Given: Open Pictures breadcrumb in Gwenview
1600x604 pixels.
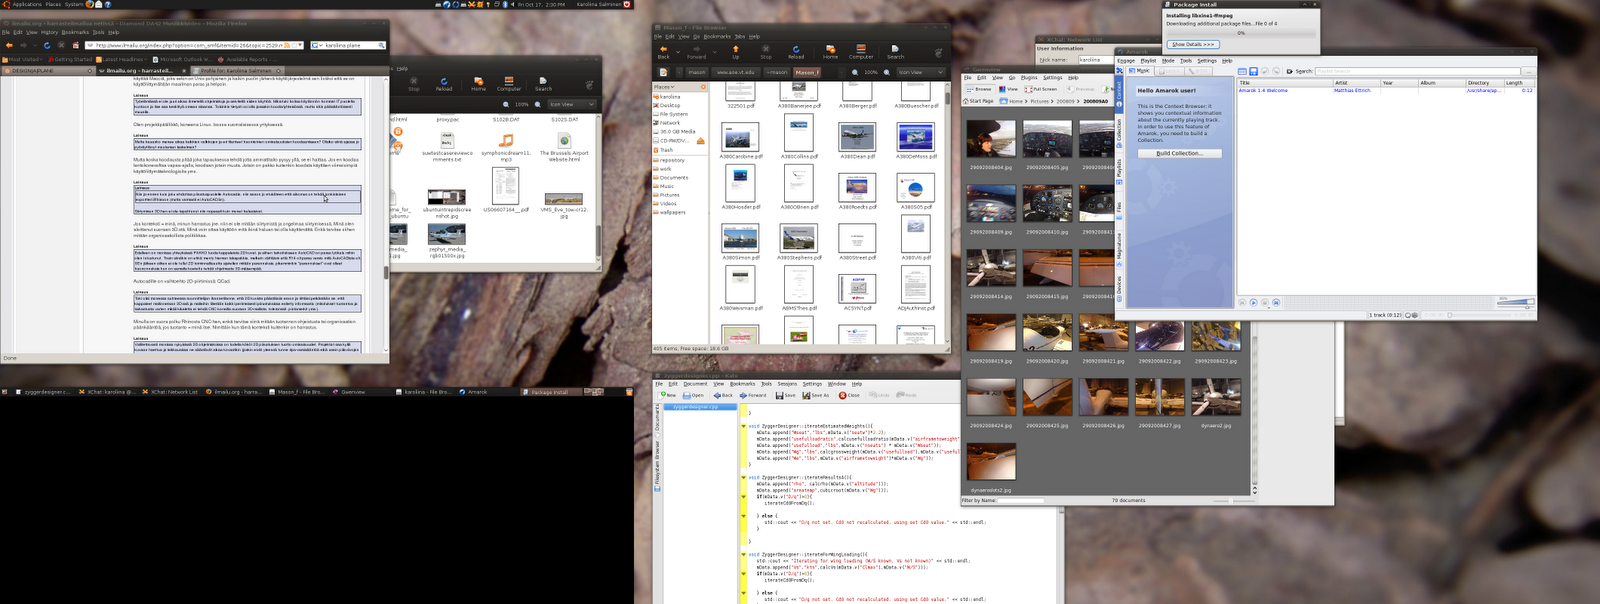Looking at the screenshot, I should [1040, 101].
